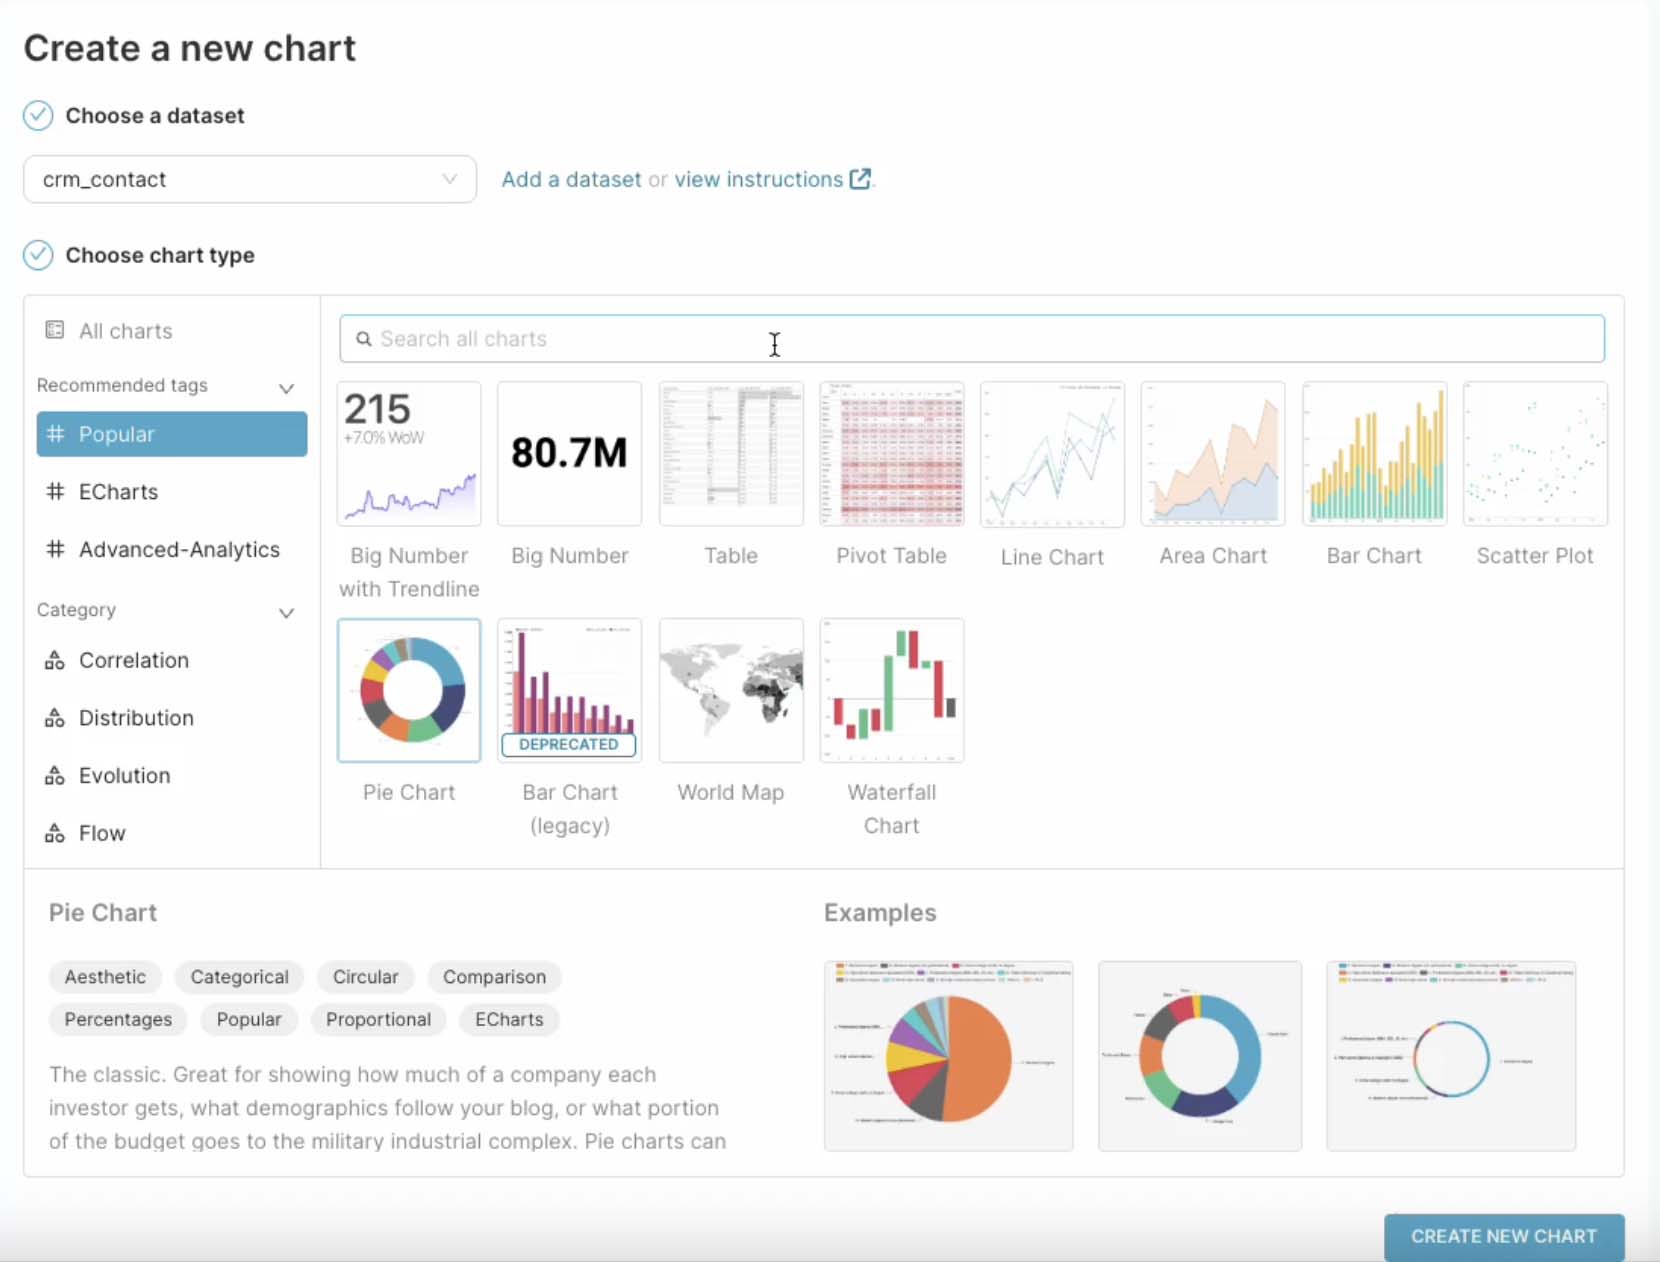This screenshot has height=1262, width=1660.
Task: Open the first pie chart example image
Action: click(948, 1056)
